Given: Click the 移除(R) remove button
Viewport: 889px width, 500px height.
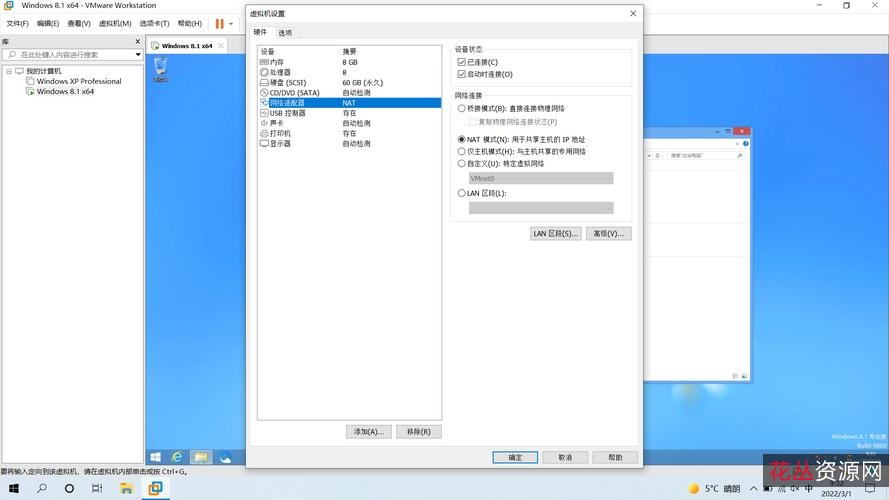Looking at the screenshot, I should (x=418, y=431).
